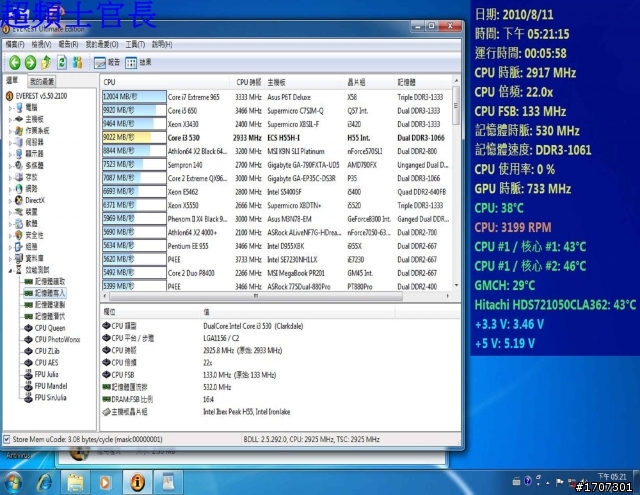Sort by the 主機板 column header
Image resolution: width=640 pixels, height=495 pixels.
(x=304, y=82)
